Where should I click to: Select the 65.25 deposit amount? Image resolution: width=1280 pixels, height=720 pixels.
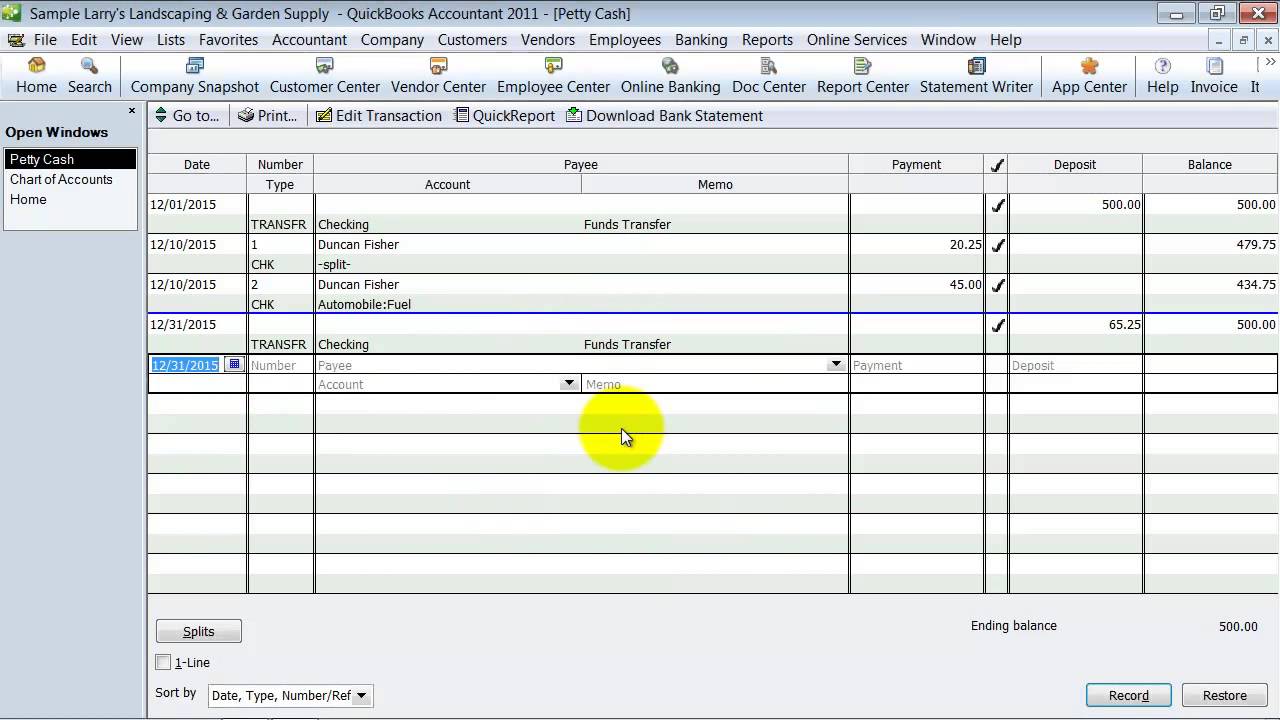pyautogui.click(x=1123, y=325)
